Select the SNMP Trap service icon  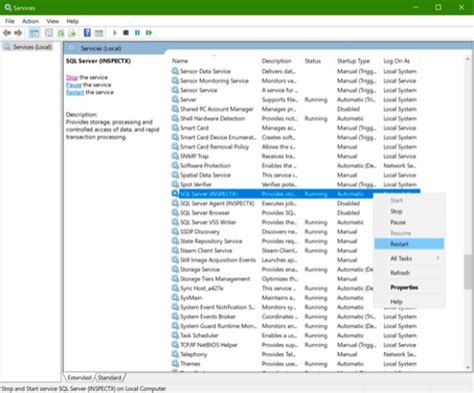[175, 156]
